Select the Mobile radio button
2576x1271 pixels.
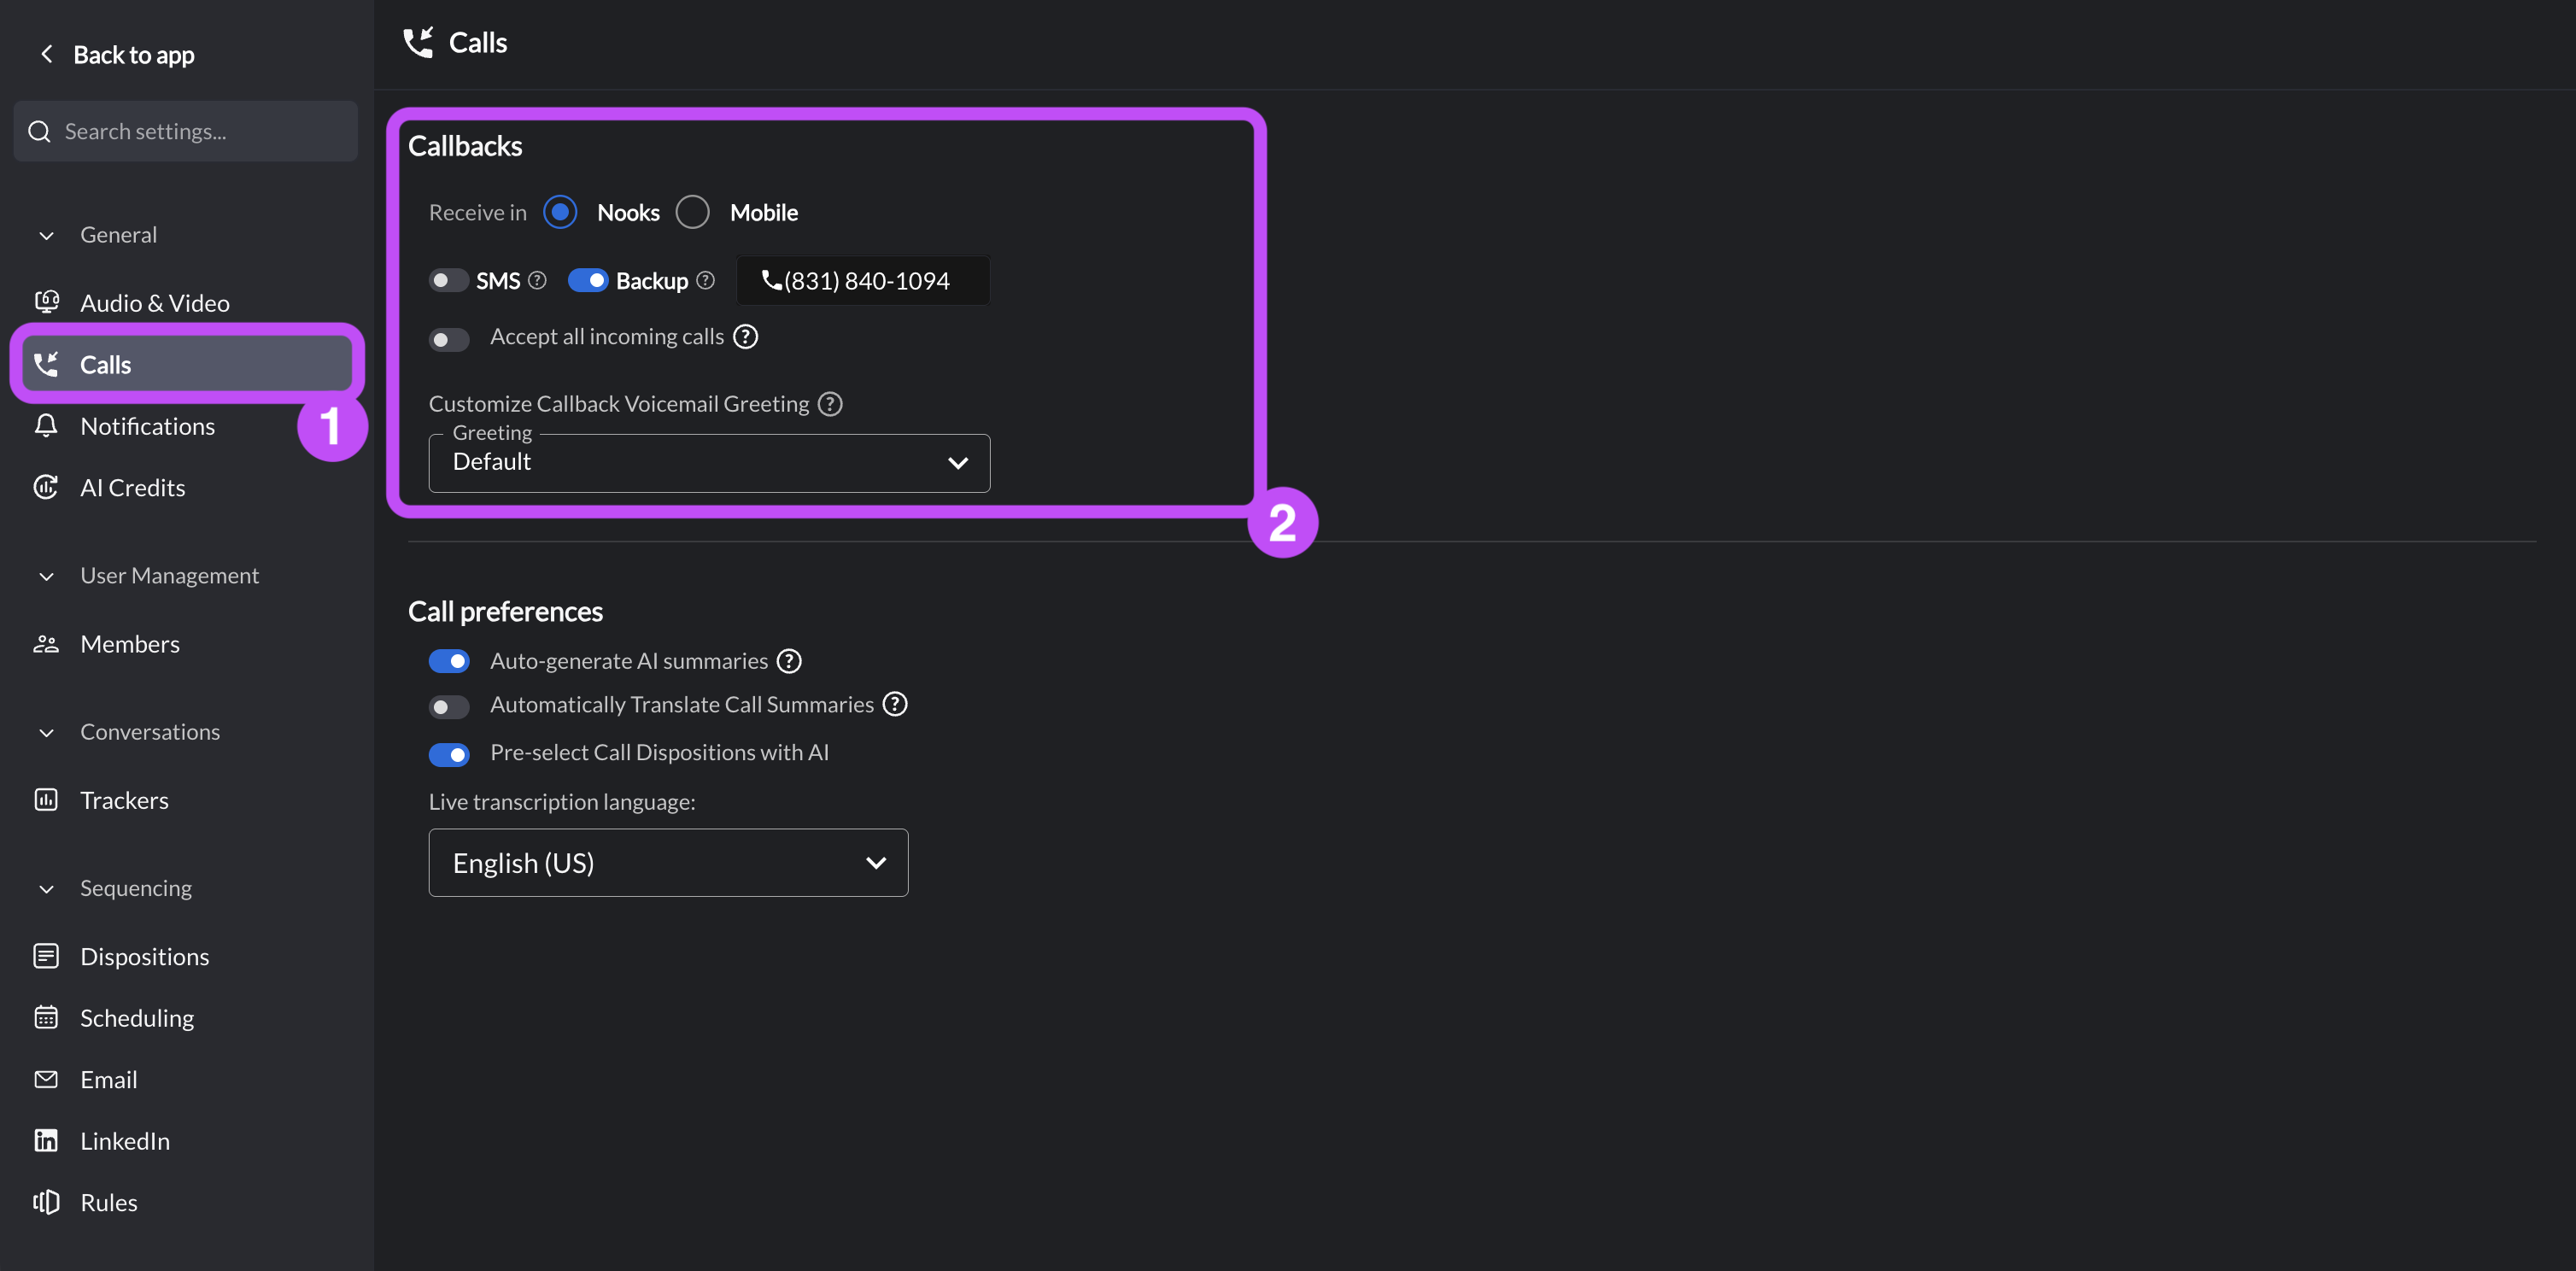point(692,212)
